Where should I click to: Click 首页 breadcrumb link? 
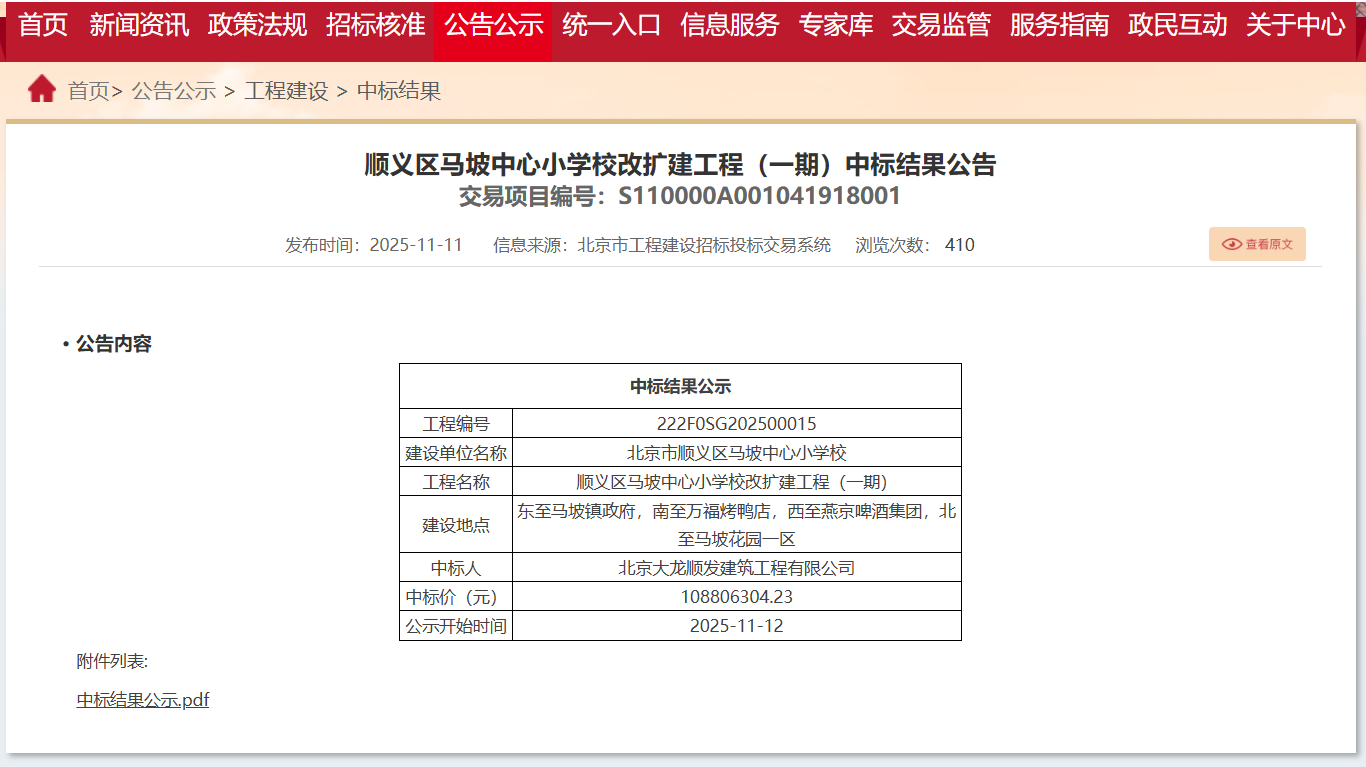(88, 91)
